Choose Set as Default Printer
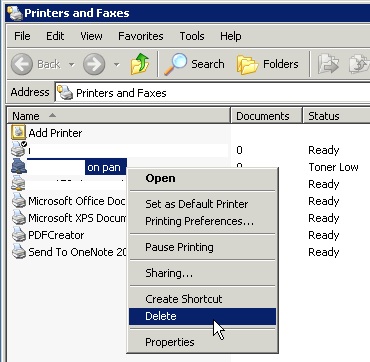The image size is (370, 362). pyautogui.click(x=202, y=204)
